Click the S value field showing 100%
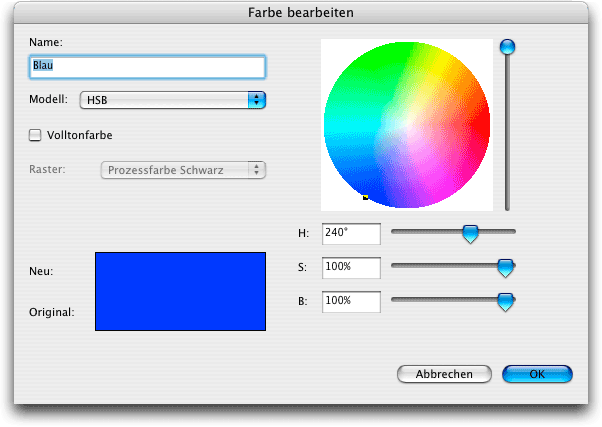 click(x=351, y=268)
